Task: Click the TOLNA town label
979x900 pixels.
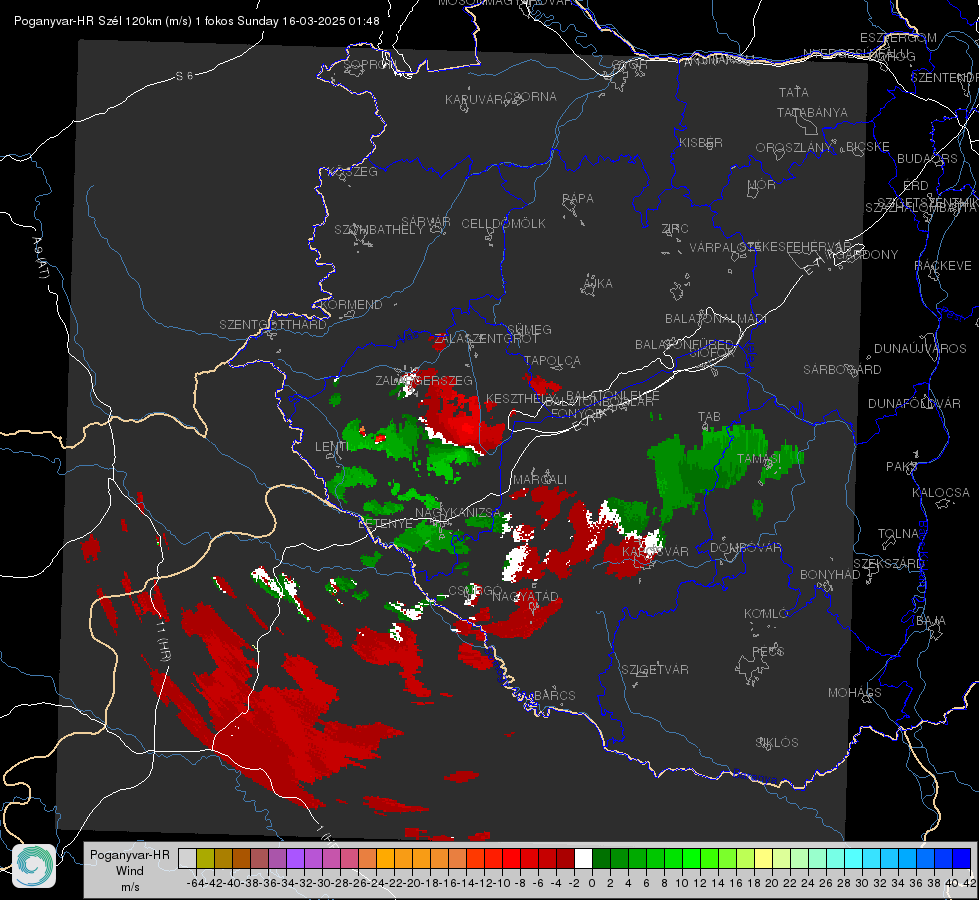Action: (x=898, y=534)
